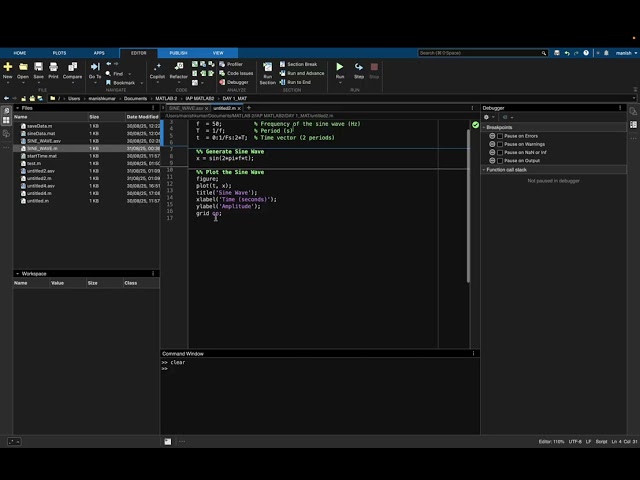Screen dimensions: 640x480
Task: Run the script with the green play icon
Action: coord(340,67)
